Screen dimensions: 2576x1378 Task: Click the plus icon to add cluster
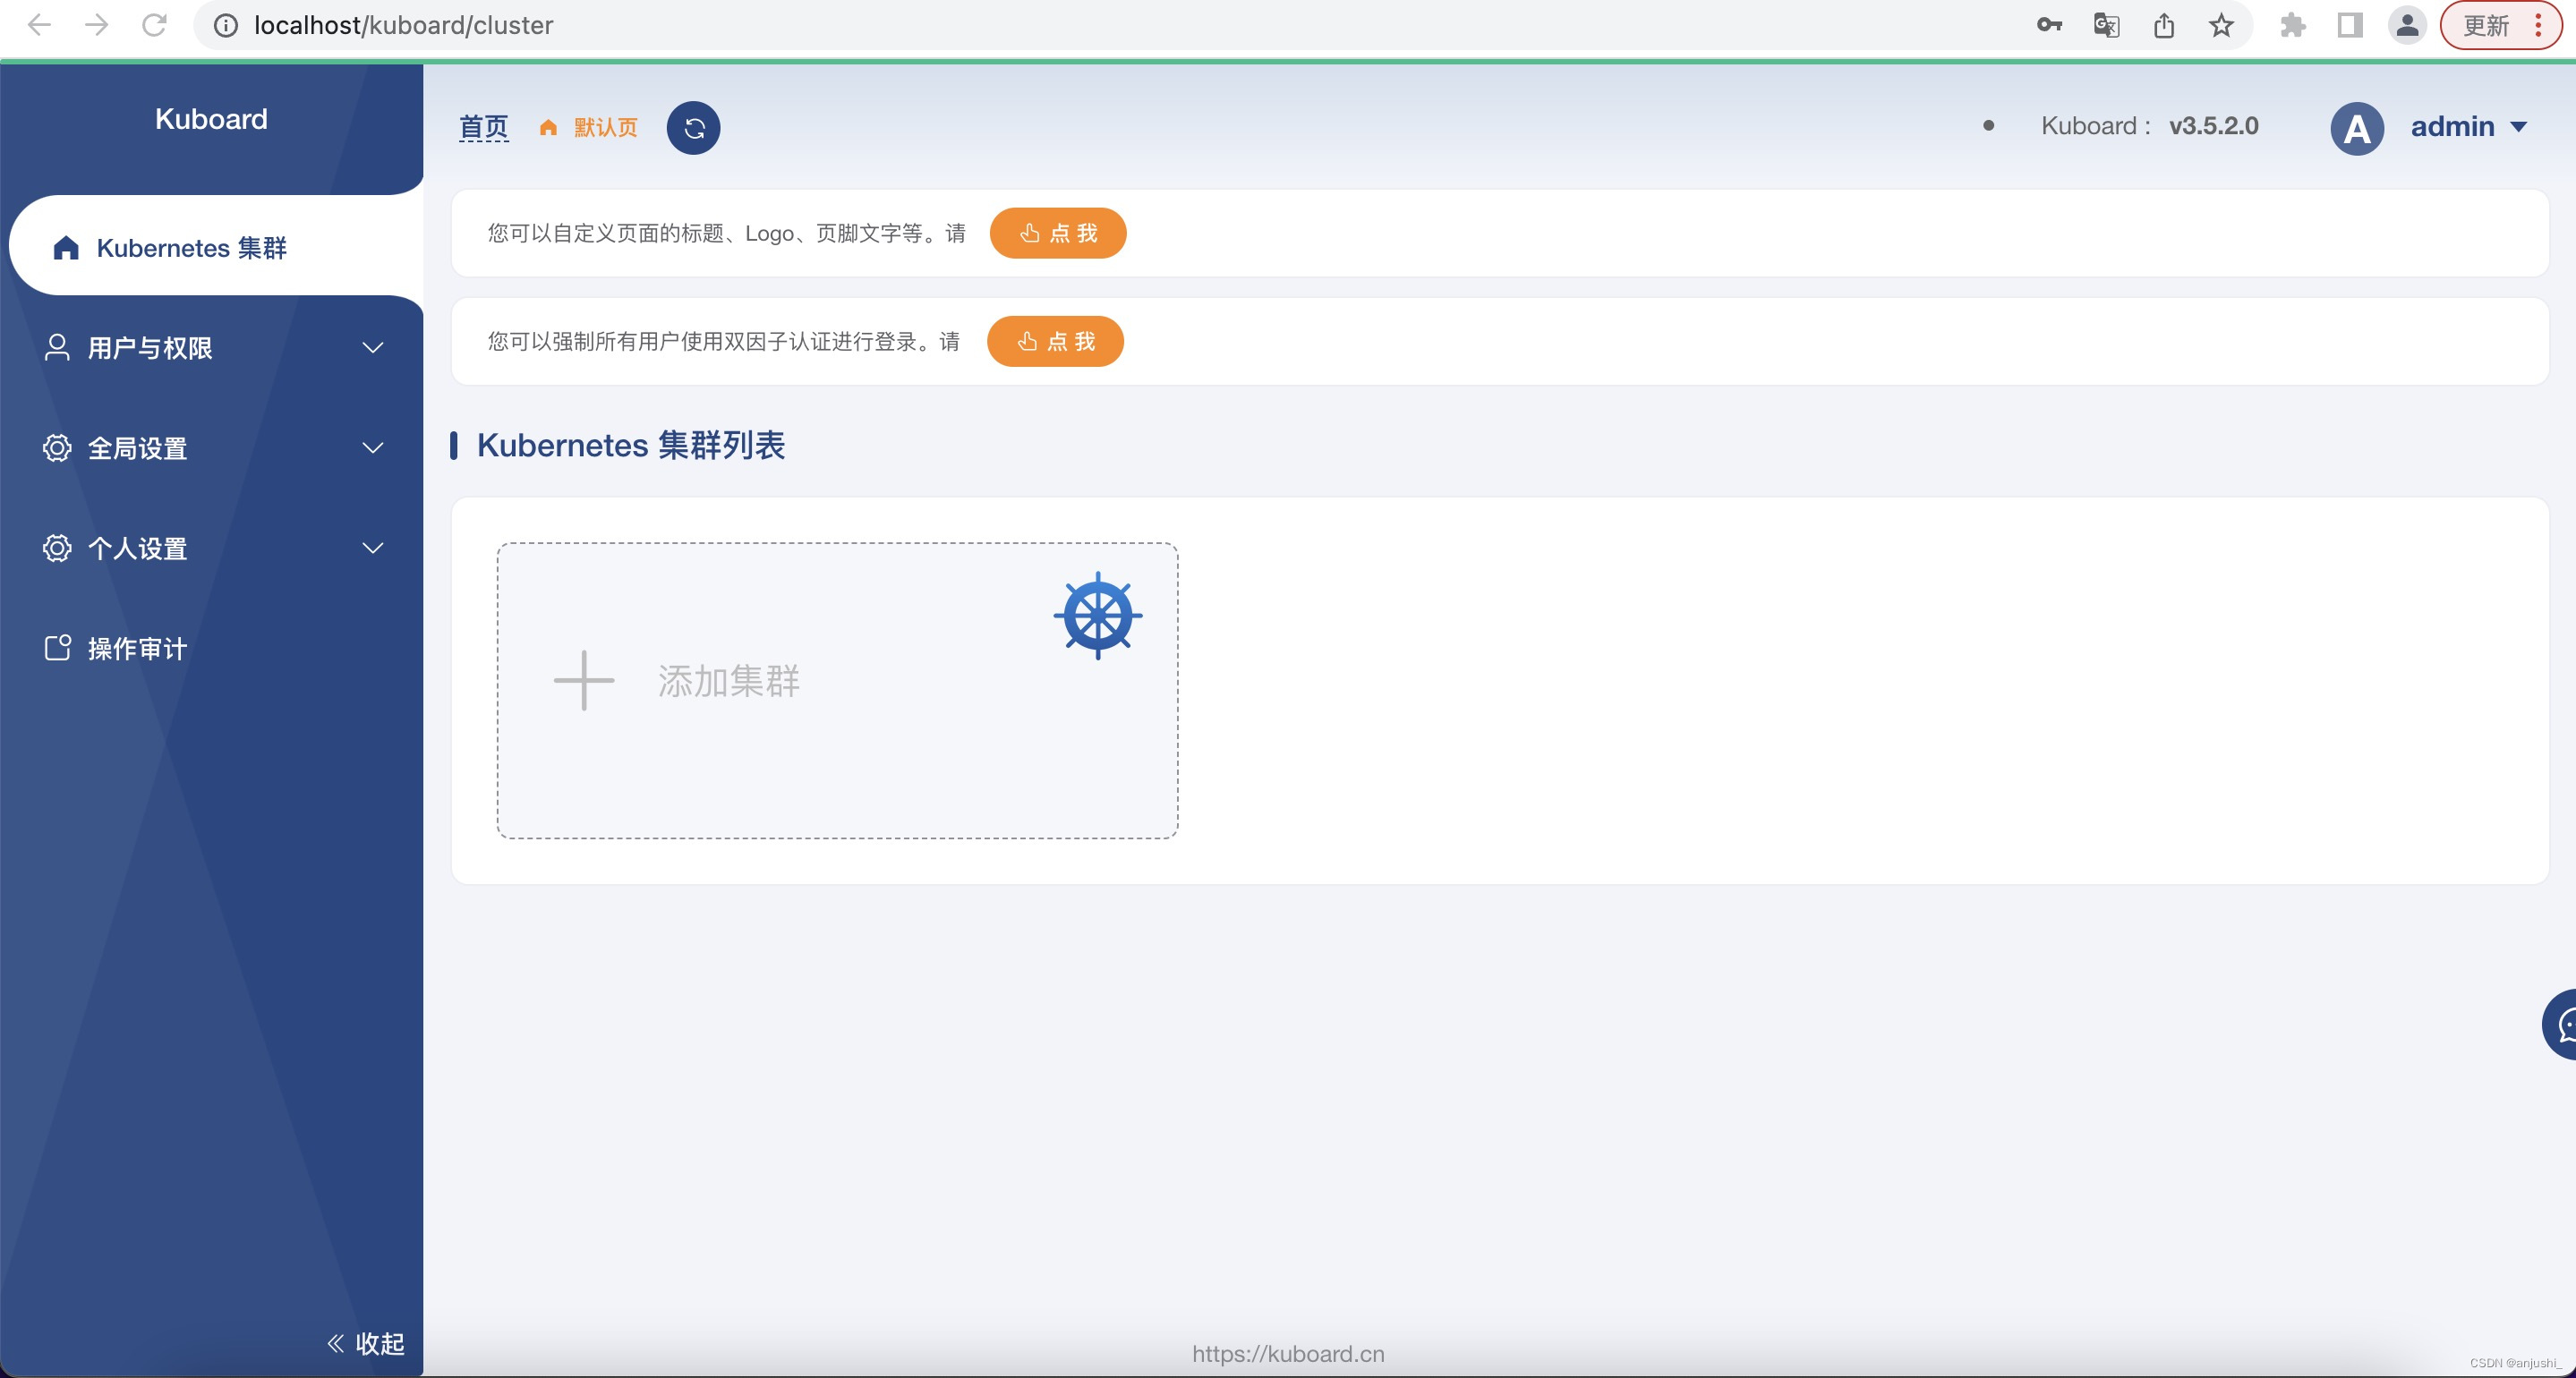(584, 681)
